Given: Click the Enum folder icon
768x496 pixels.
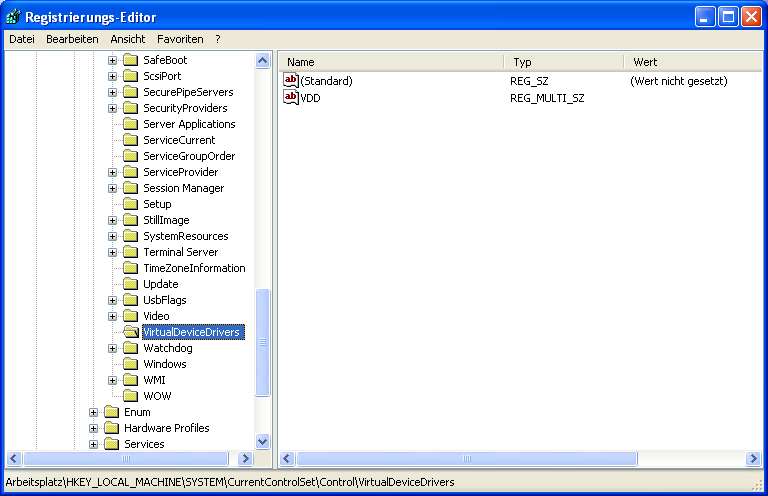Looking at the screenshot, I should tap(112, 412).
